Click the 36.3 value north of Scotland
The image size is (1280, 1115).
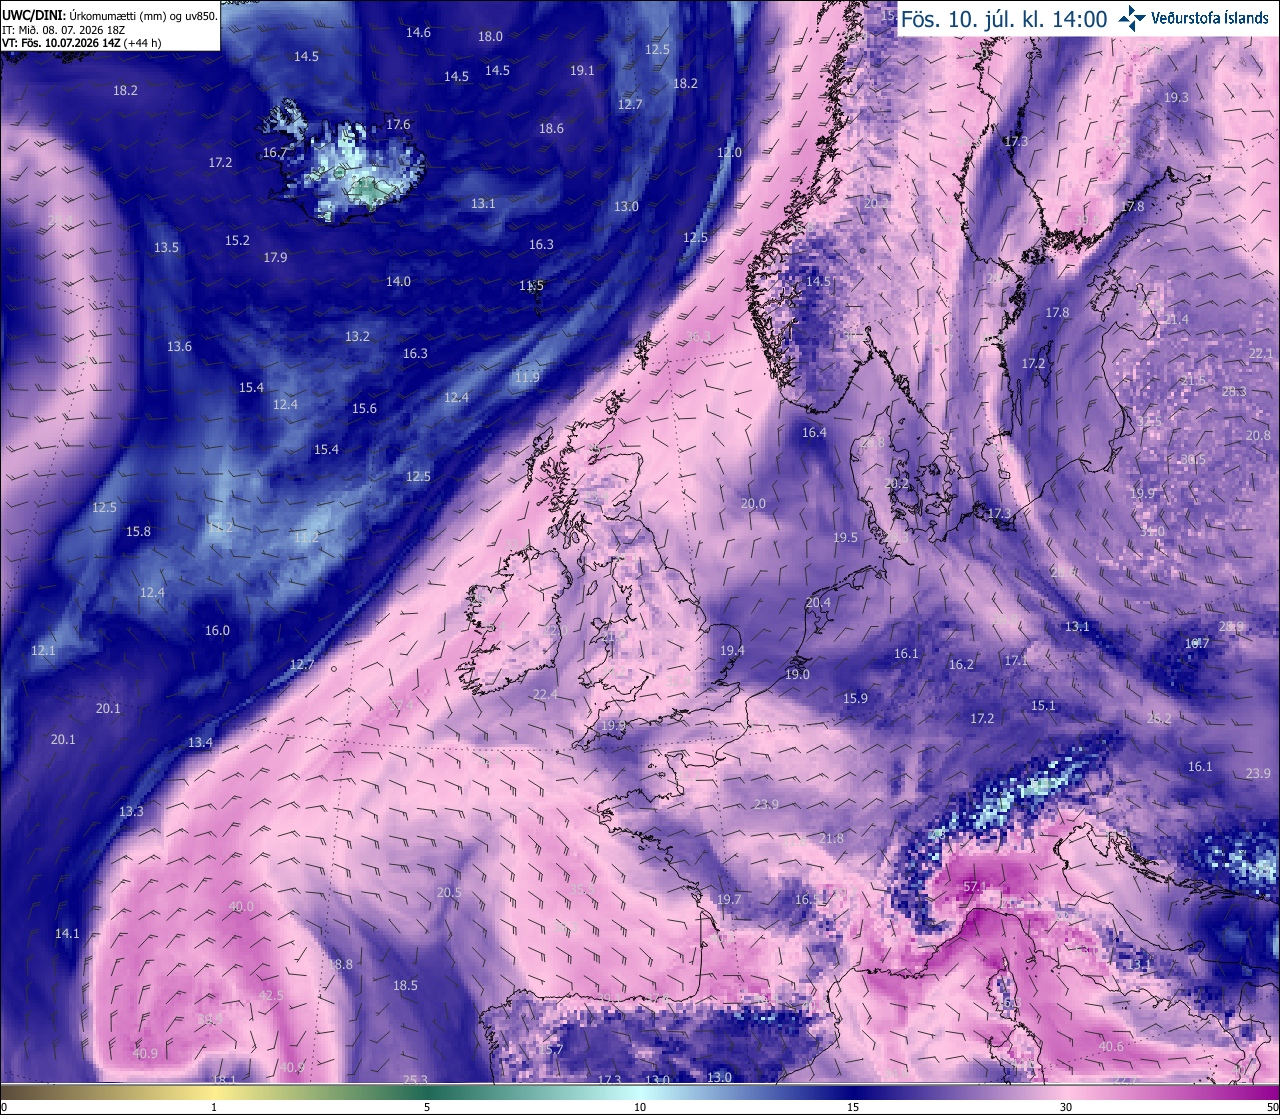click(x=699, y=336)
